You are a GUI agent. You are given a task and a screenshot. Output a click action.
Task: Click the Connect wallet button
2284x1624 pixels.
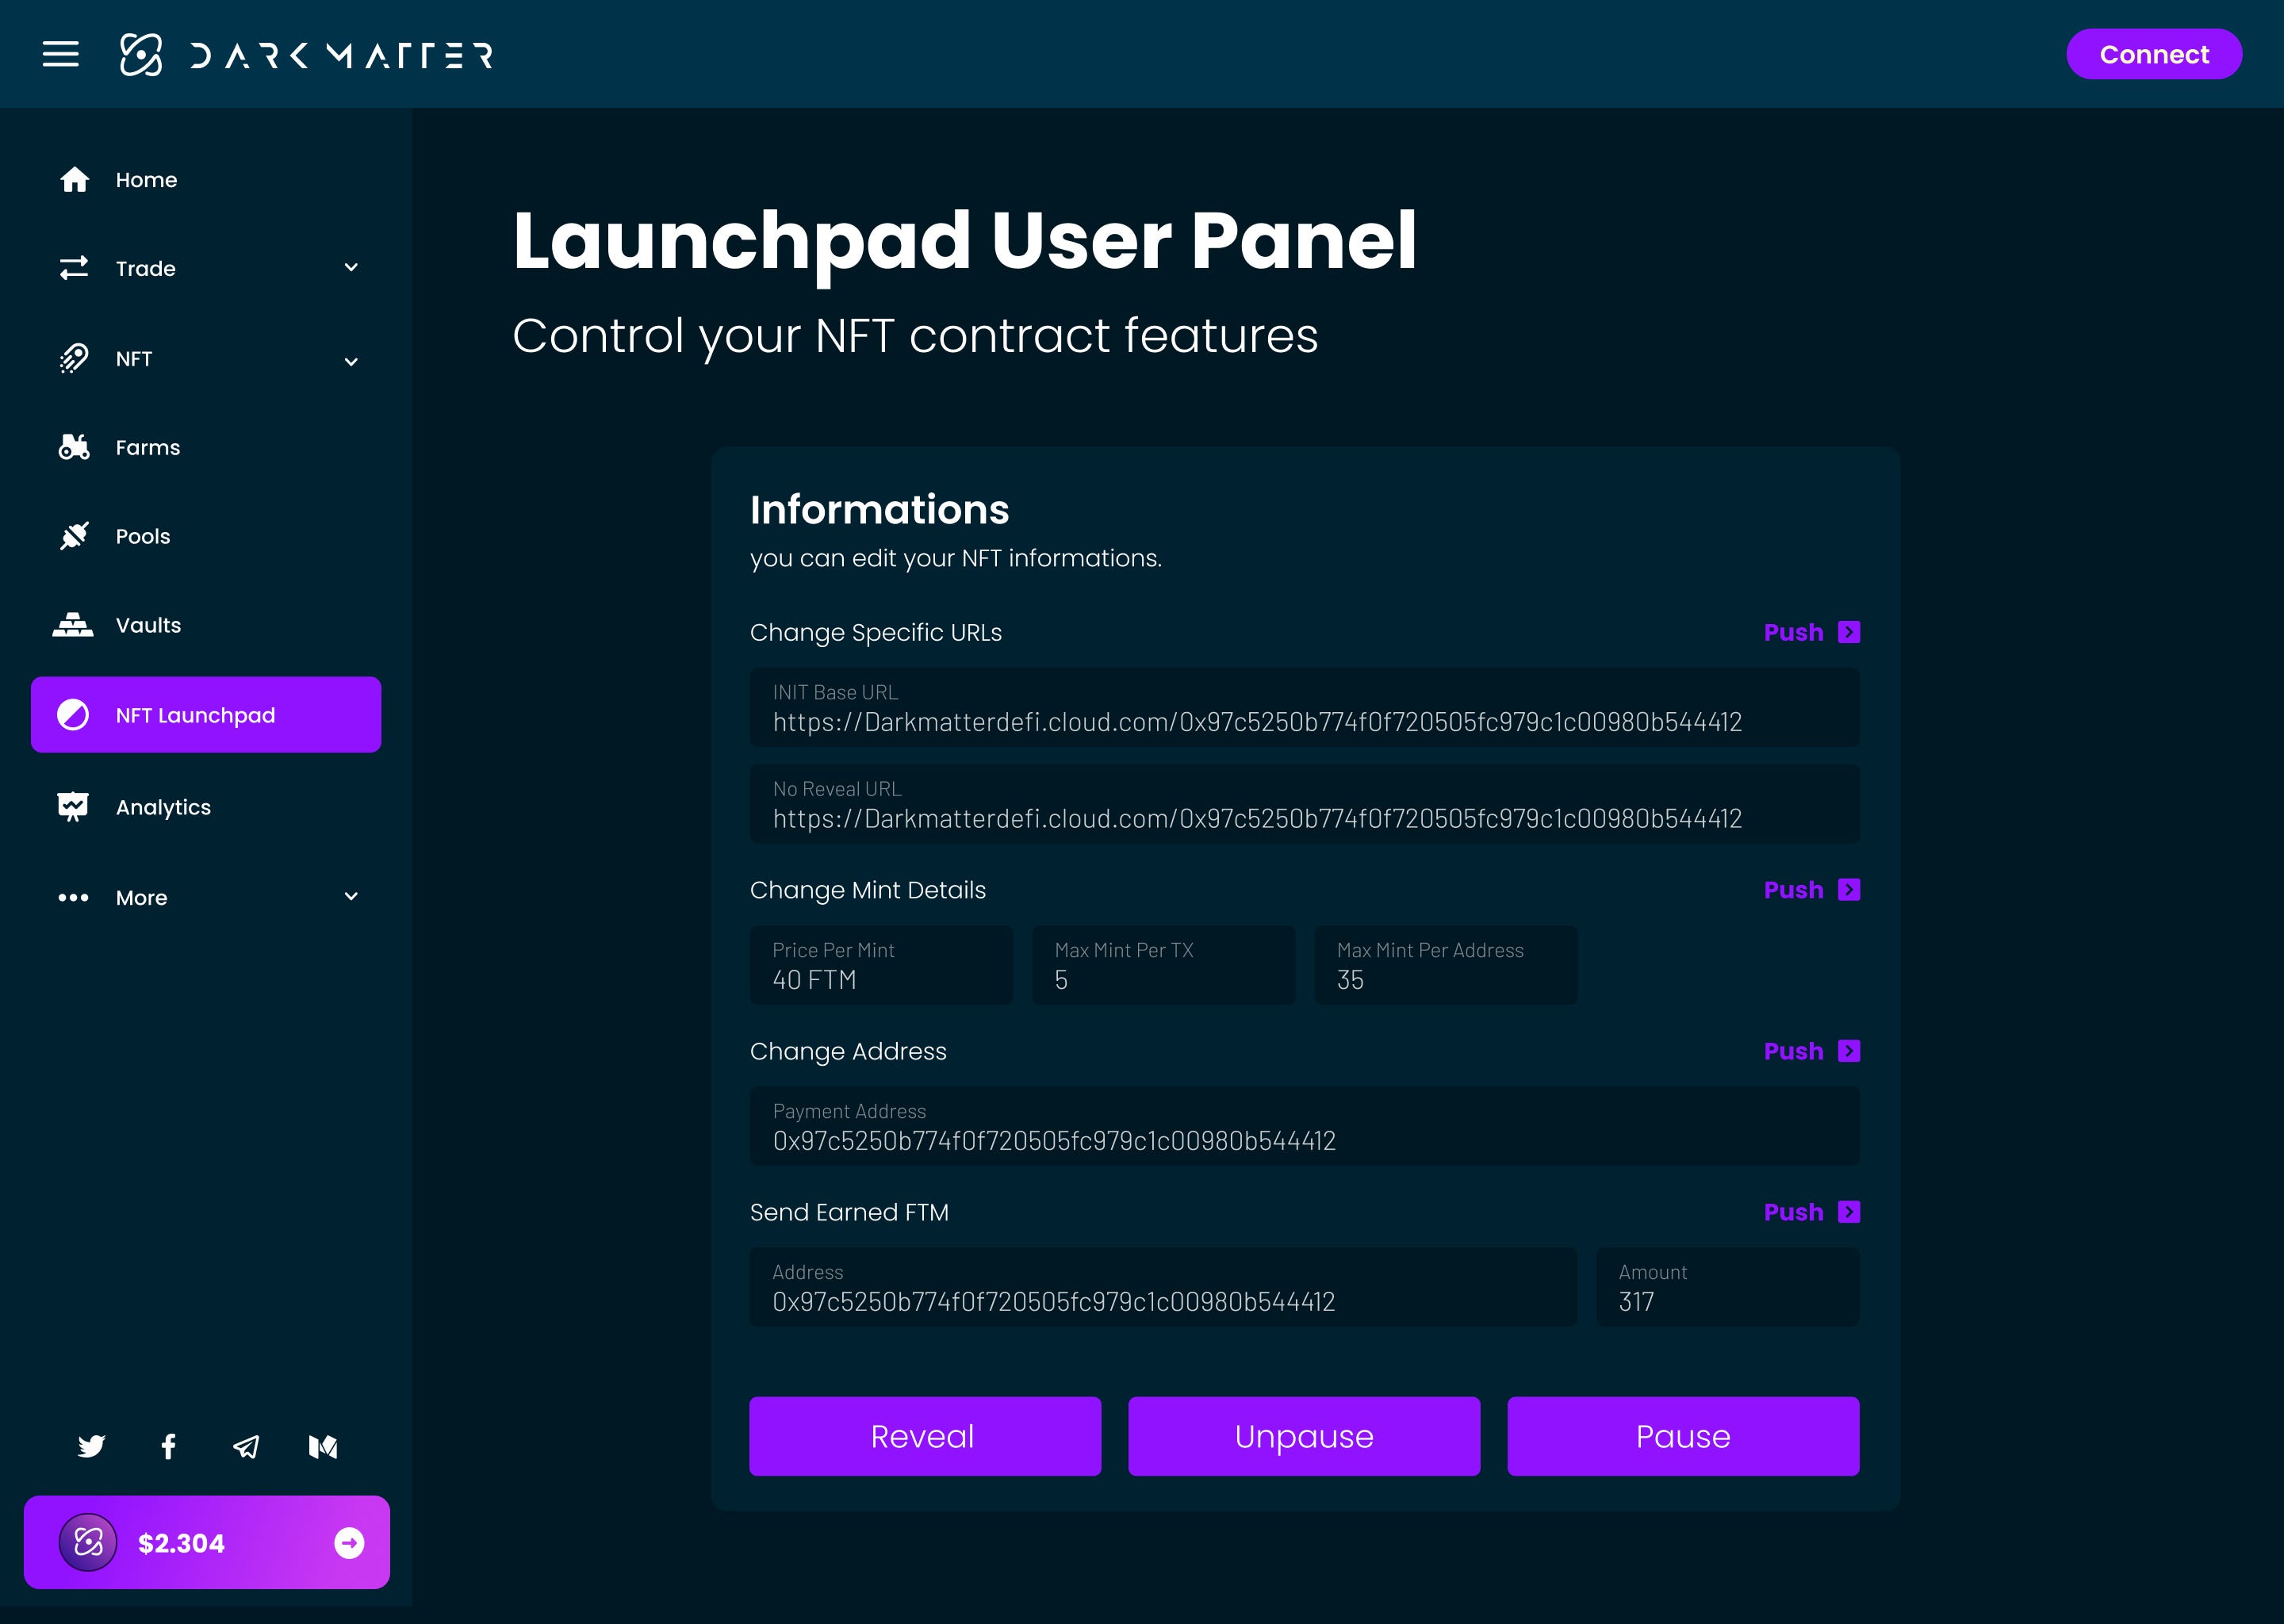click(x=2153, y=54)
